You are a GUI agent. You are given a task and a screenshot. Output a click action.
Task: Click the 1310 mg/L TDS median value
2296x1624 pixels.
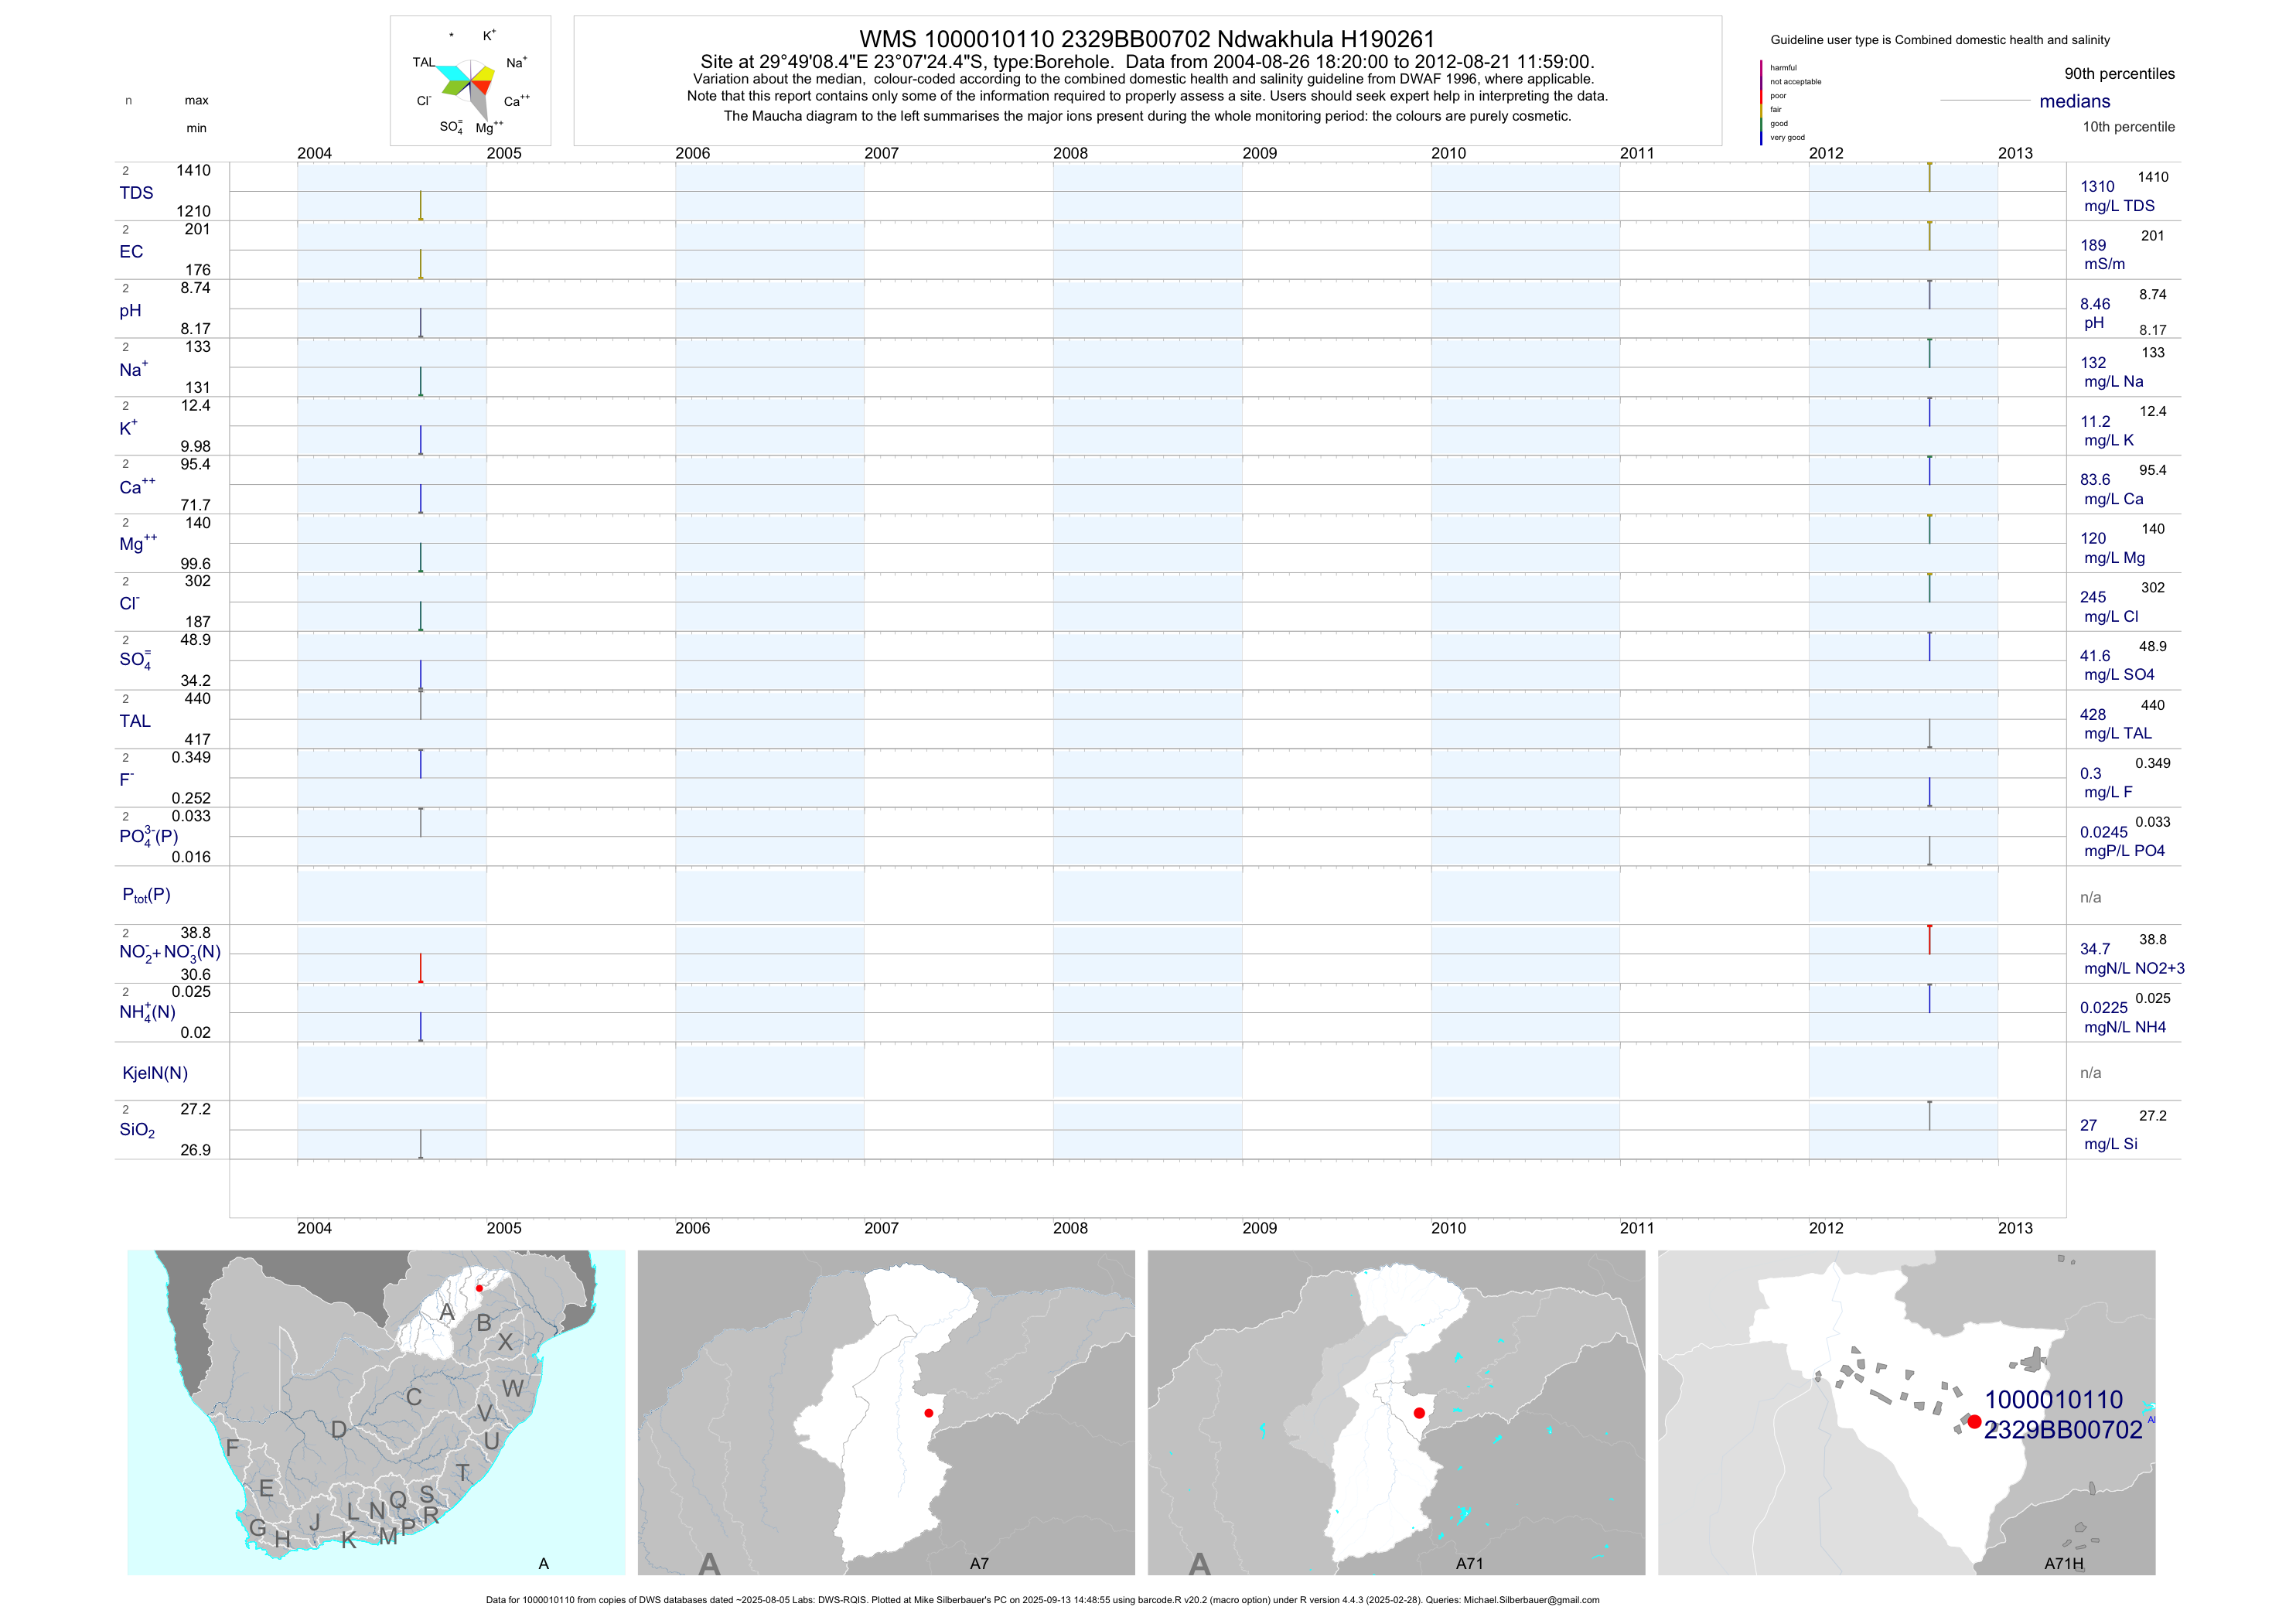(2097, 187)
